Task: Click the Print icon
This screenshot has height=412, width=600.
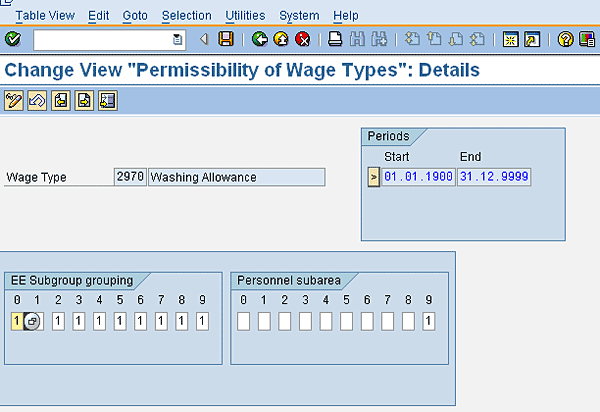Action: tap(335, 39)
